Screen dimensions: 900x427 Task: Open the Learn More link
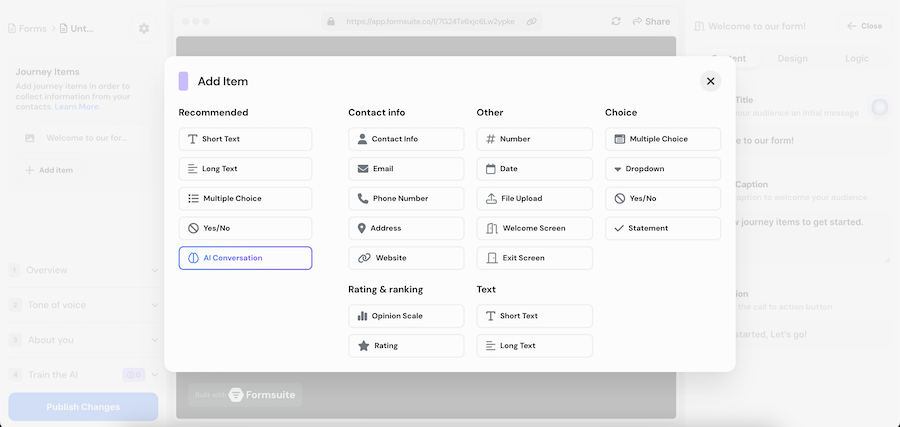coord(77,107)
